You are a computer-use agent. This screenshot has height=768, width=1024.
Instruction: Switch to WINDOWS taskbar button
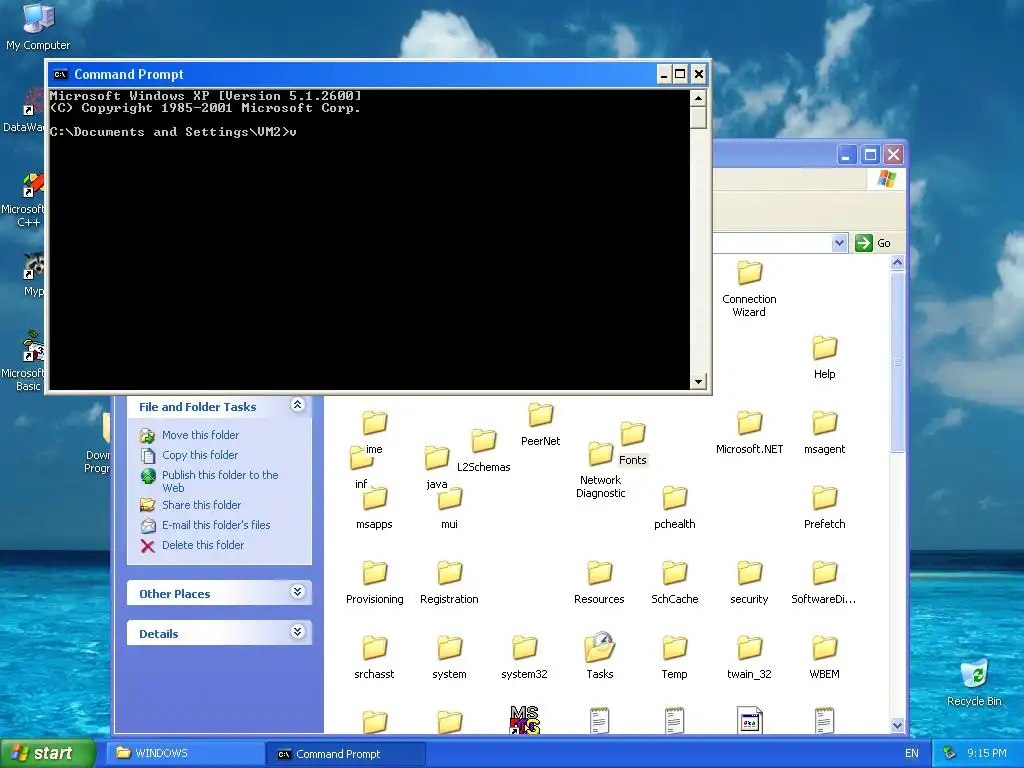[185, 753]
